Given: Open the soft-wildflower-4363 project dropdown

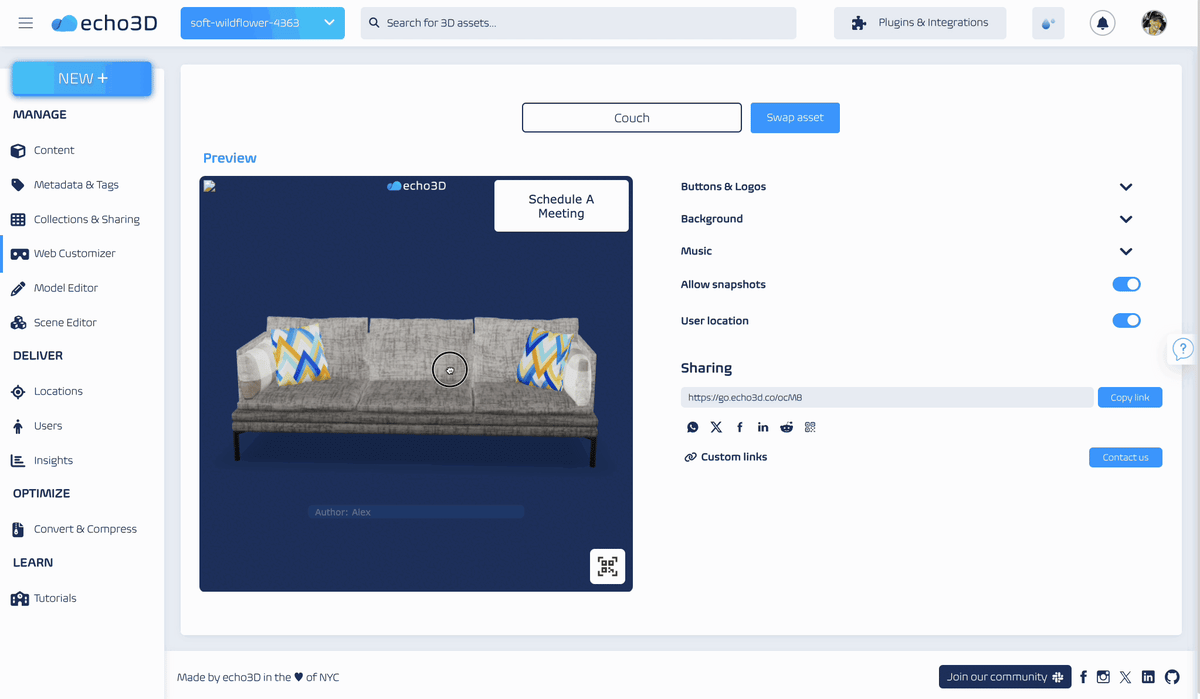Looking at the screenshot, I should [x=262, y=22].
